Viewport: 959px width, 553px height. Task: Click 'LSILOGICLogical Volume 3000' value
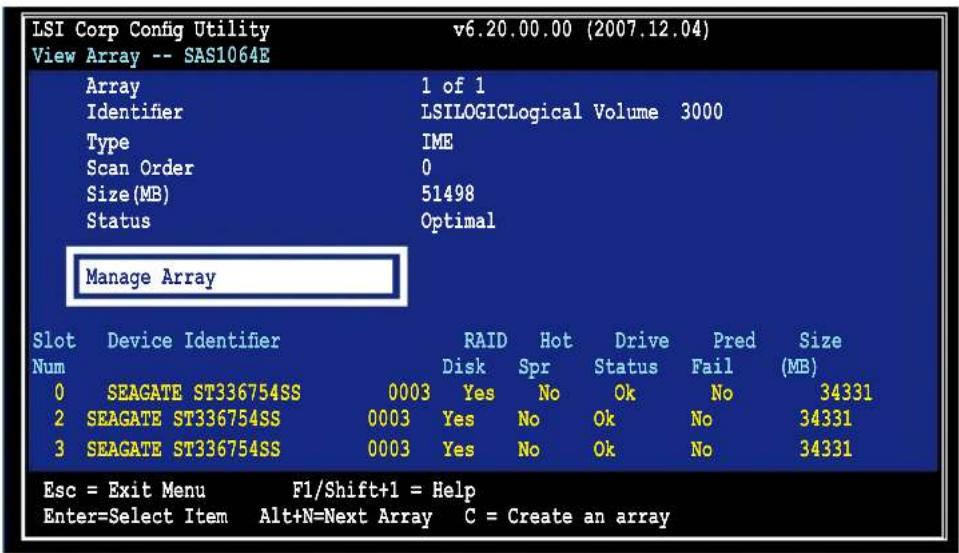(x=571, y=113)
